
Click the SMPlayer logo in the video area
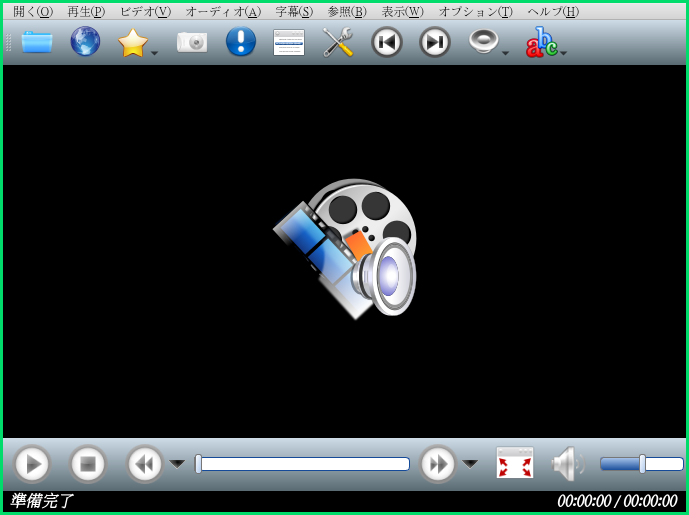tap(344, 249)
